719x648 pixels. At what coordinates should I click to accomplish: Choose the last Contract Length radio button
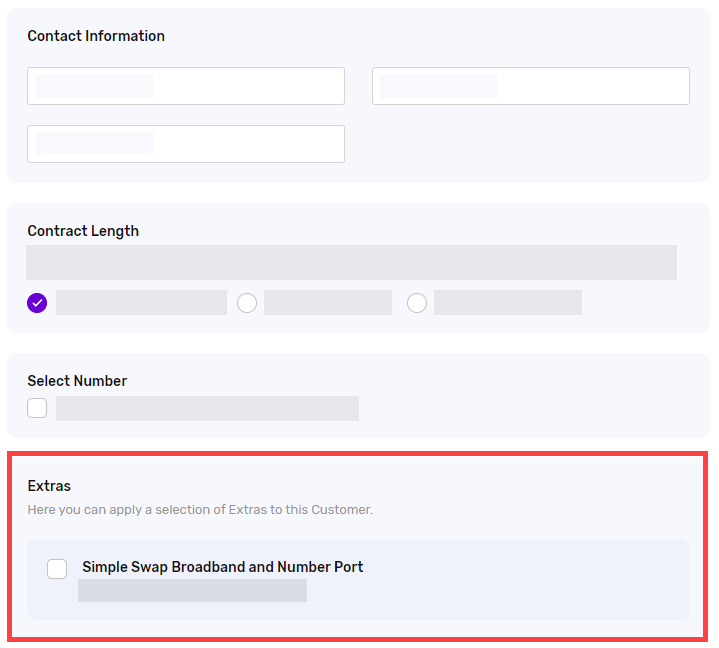tap(417, 303)
